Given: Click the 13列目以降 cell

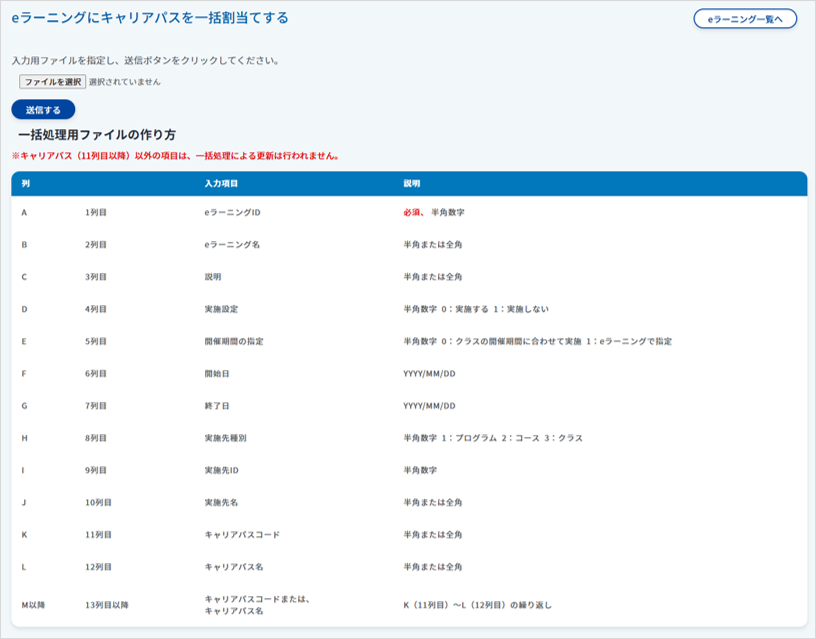Looking at the screenshot, I should [x=107, y=604].
